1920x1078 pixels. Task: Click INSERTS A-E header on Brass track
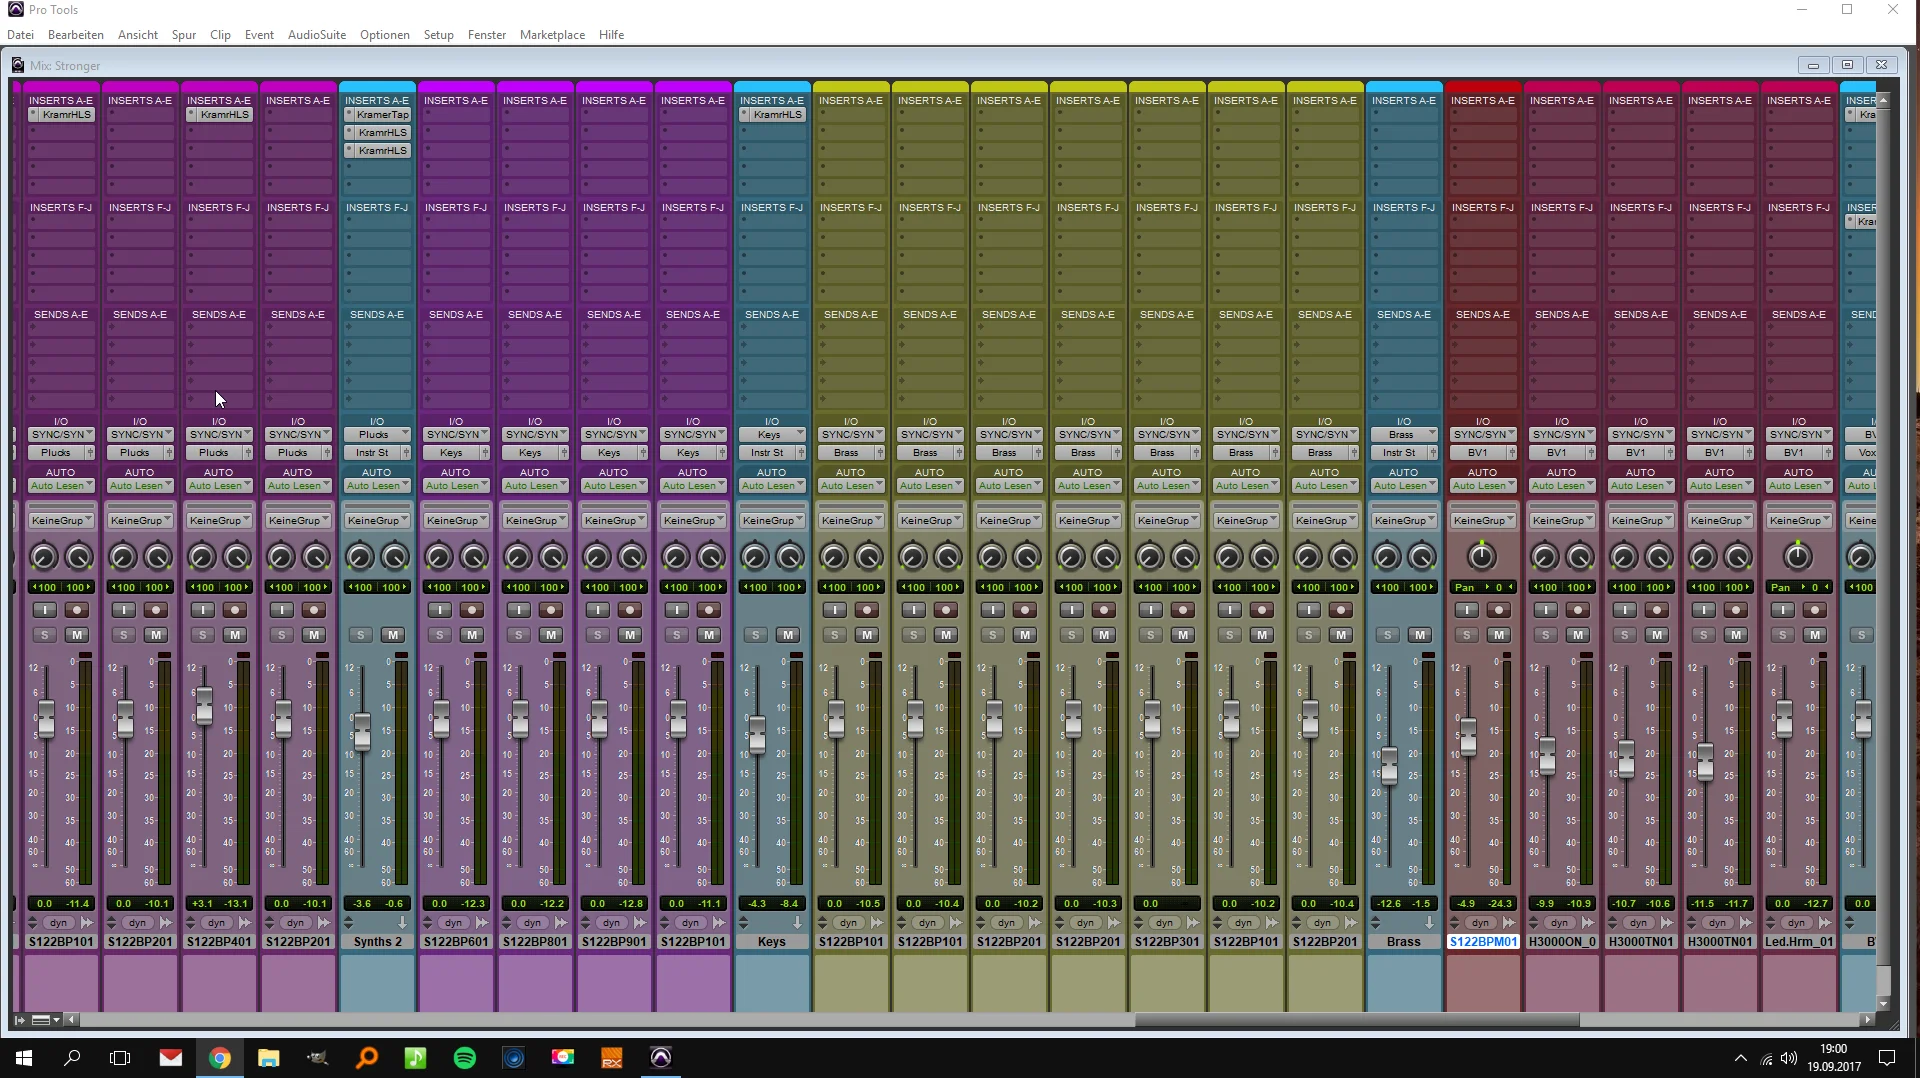tap(1404, 101)
